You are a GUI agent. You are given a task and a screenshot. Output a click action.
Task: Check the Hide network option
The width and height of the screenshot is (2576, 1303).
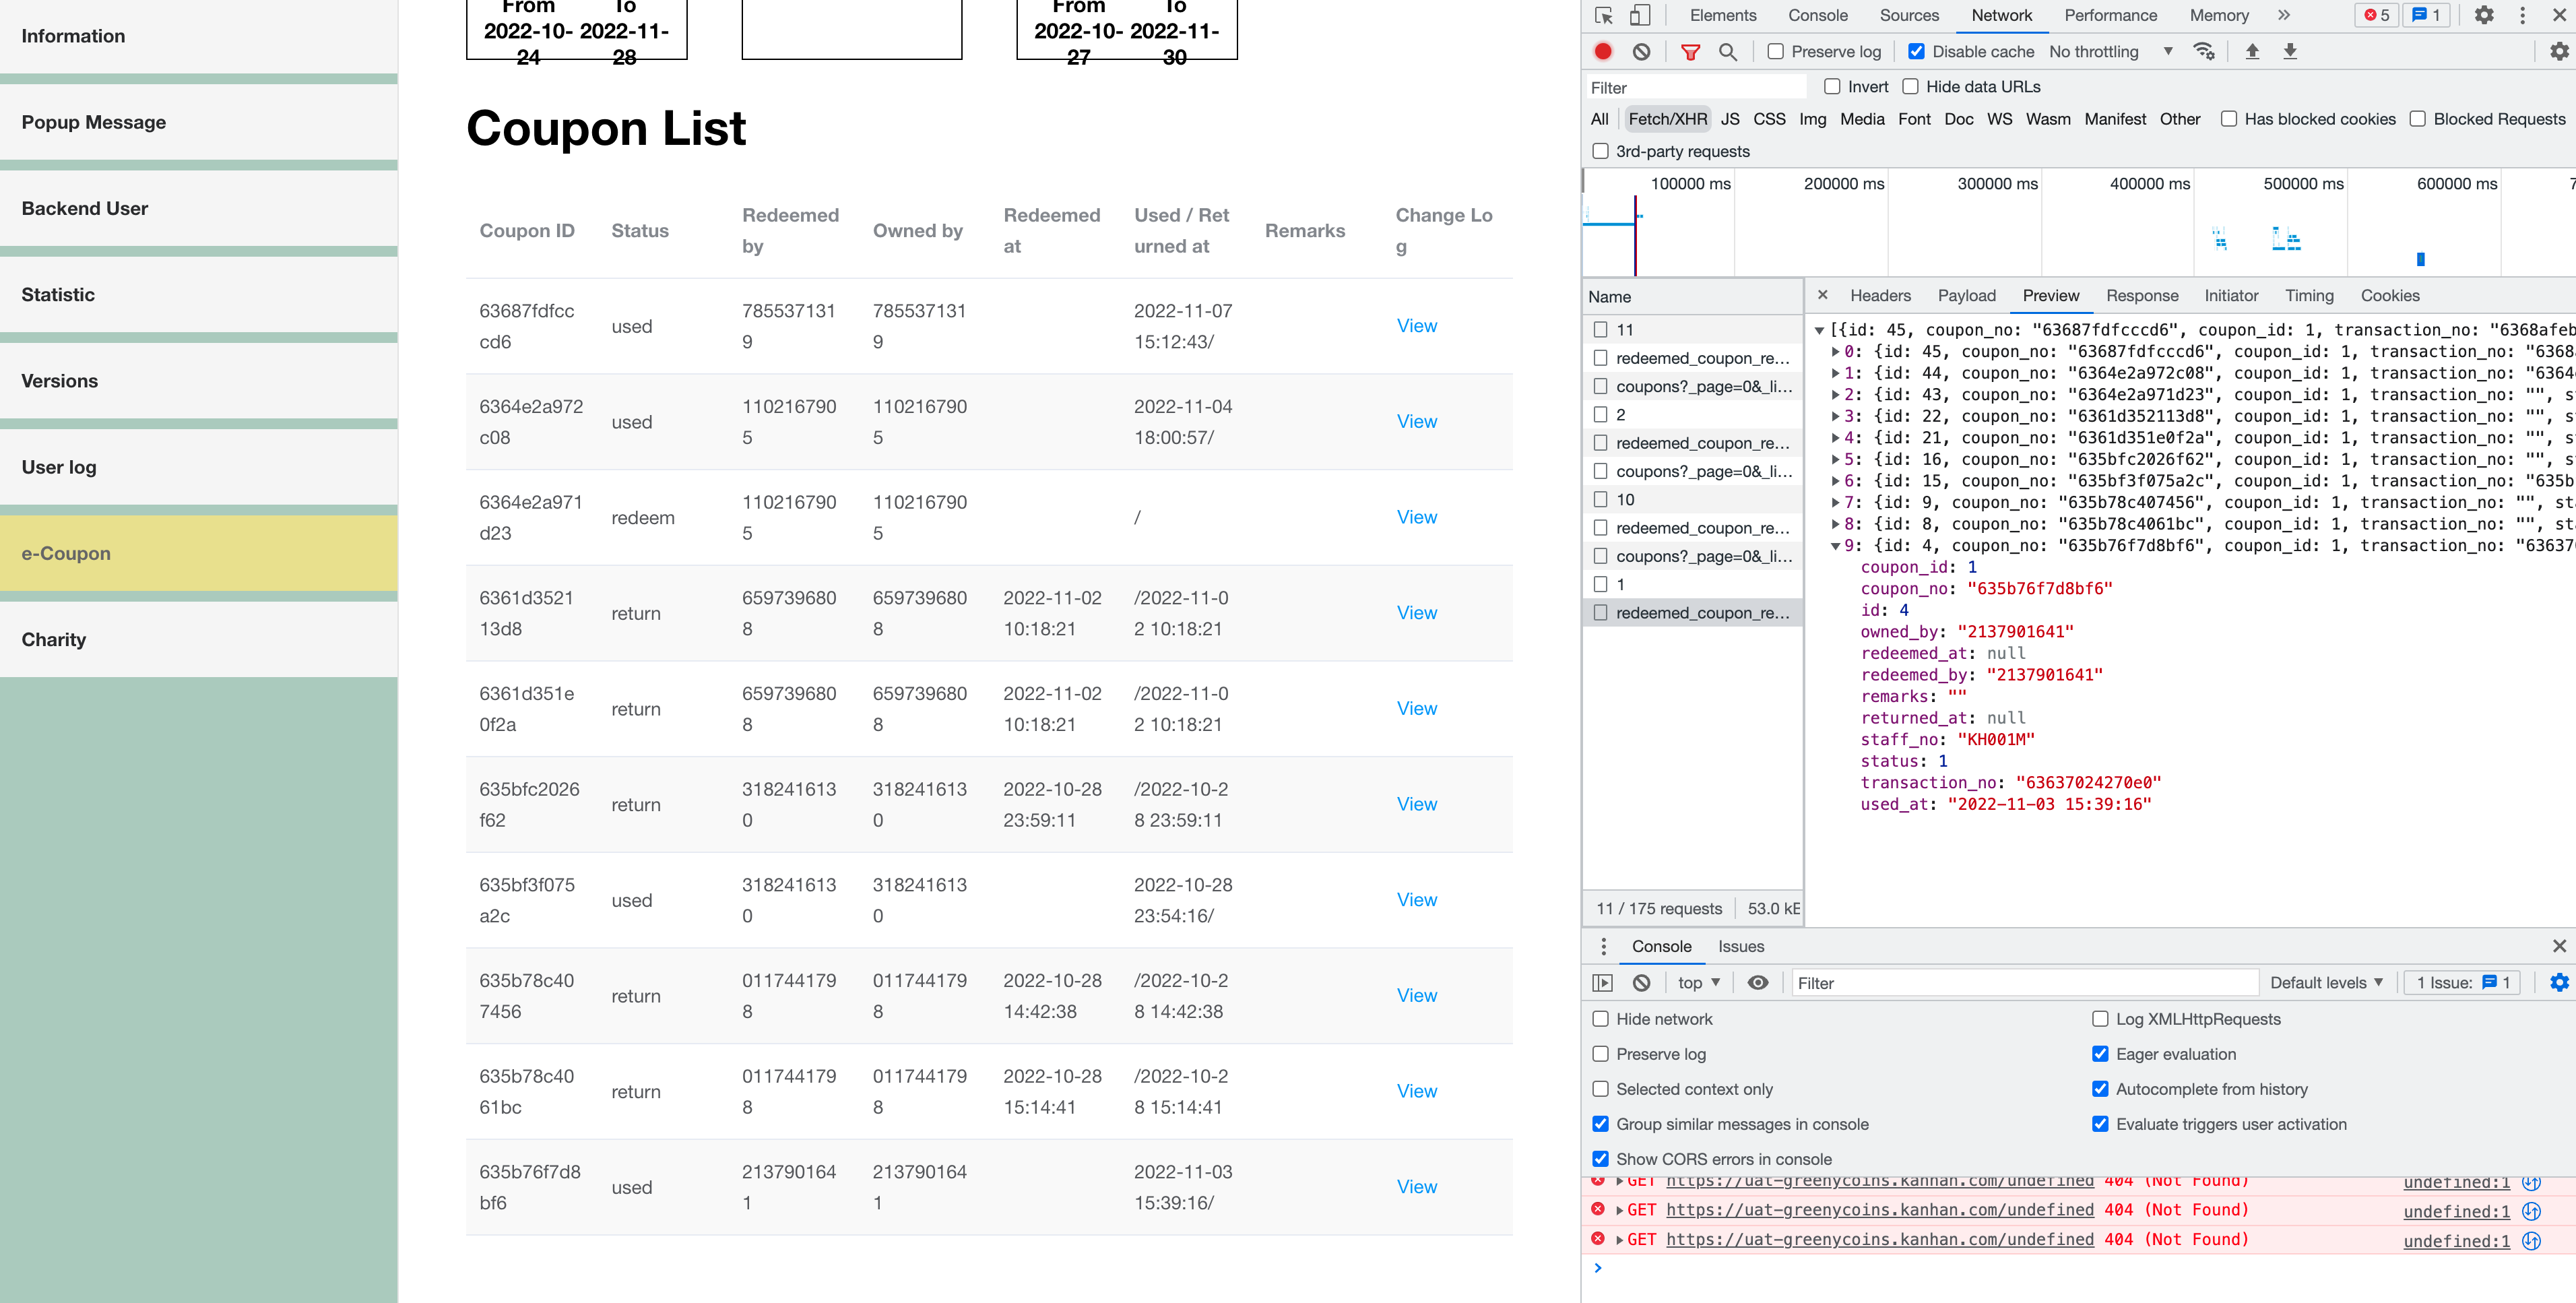pos(1601,1019)
